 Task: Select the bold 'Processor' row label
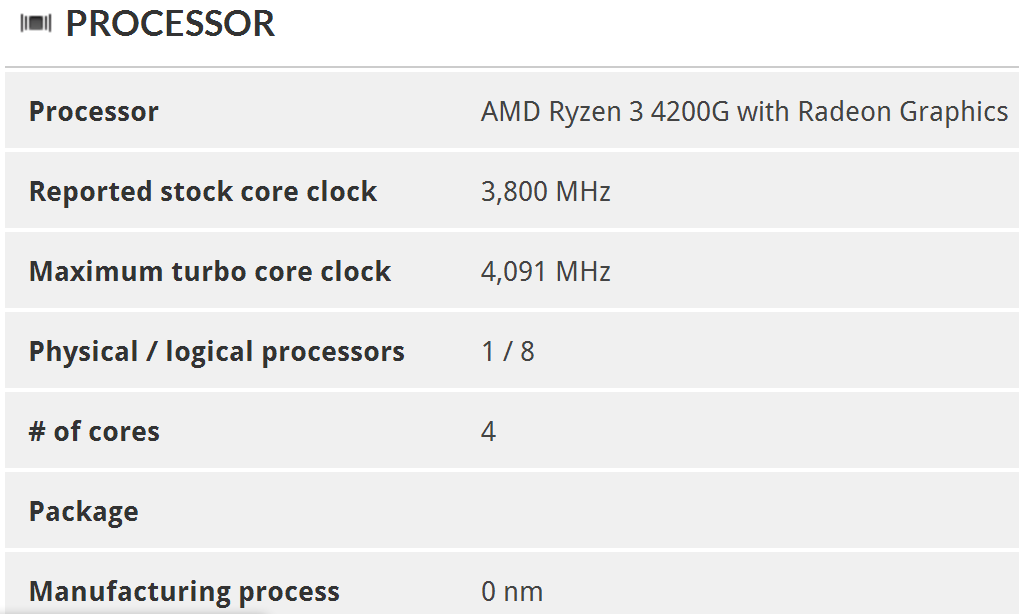click(x=93, y=111)
